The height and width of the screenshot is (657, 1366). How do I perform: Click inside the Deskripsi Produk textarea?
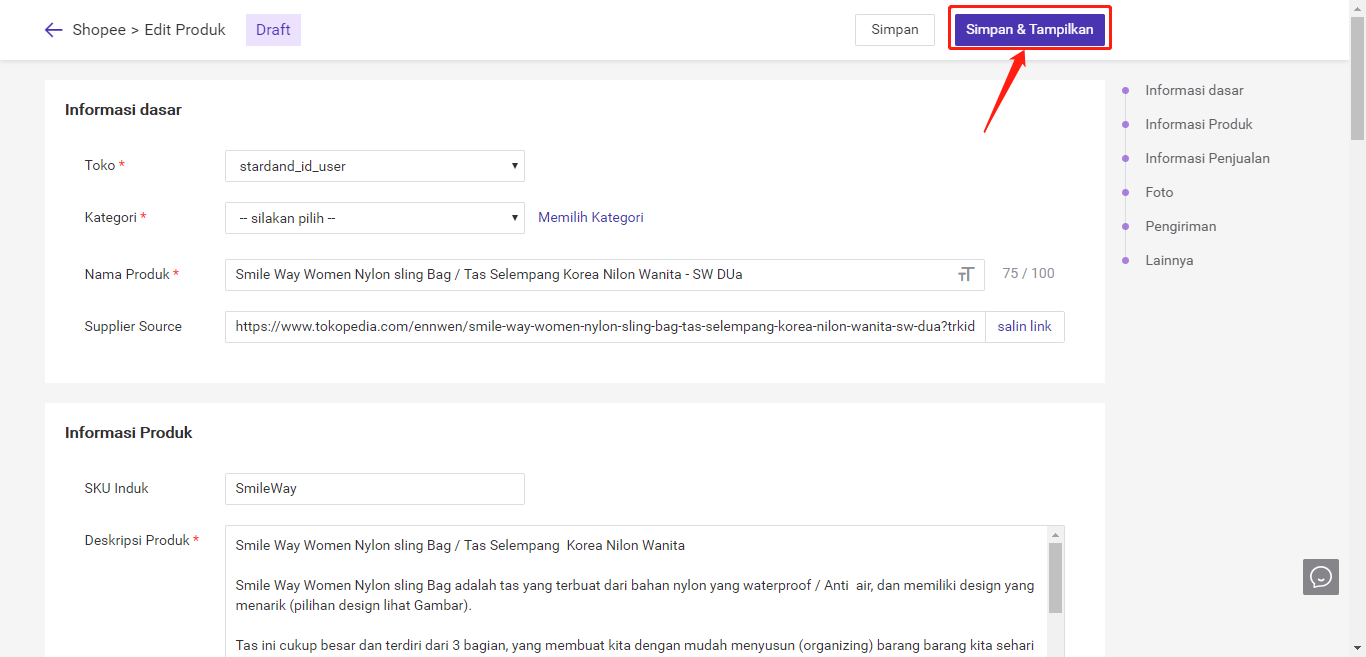coord(635,591)
